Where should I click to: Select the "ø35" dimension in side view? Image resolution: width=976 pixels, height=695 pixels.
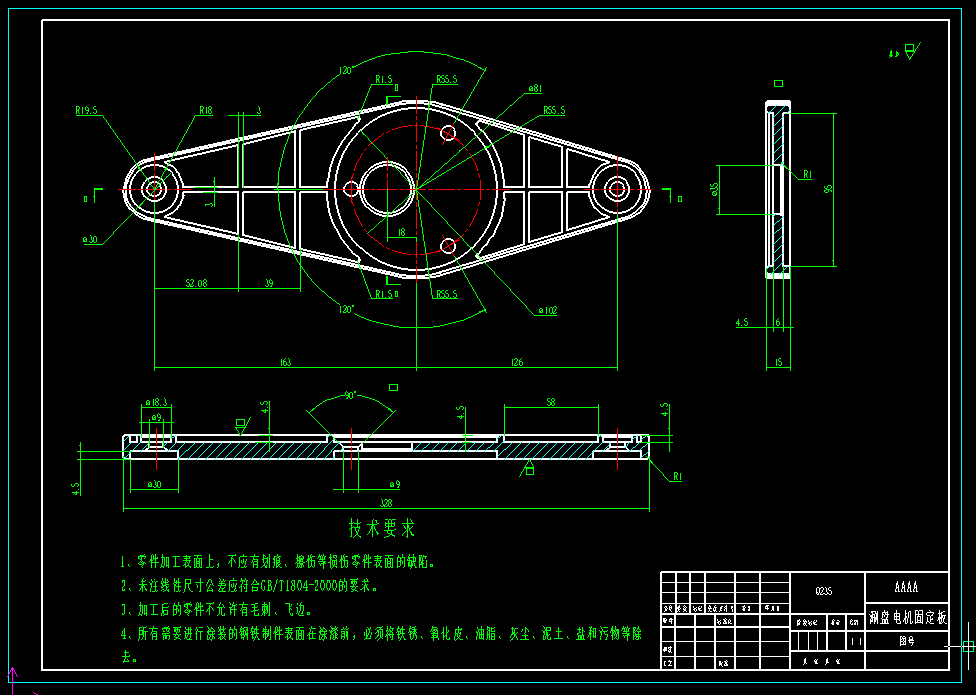(715, 189)
